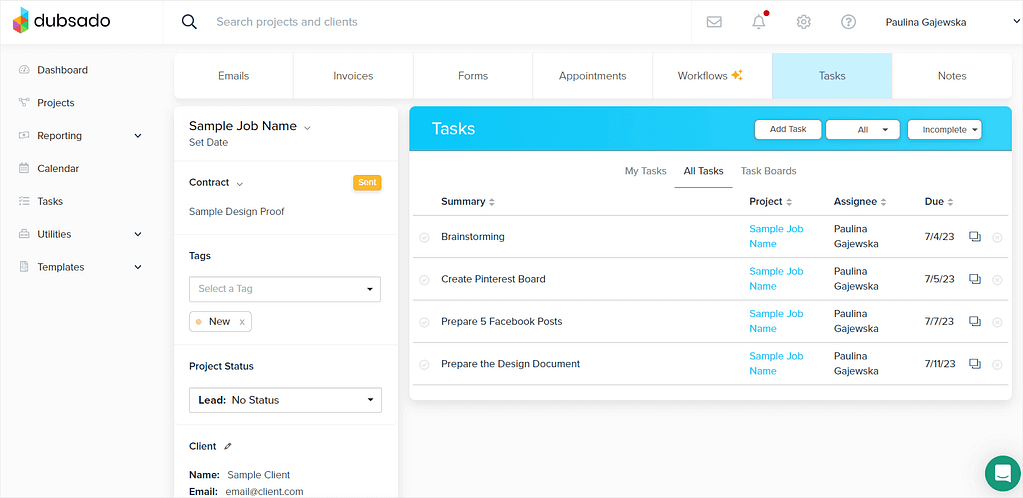Mark Create Pinterest Board as complete
The width and height of the screenshot is (1023, 498).
point(424,280)
